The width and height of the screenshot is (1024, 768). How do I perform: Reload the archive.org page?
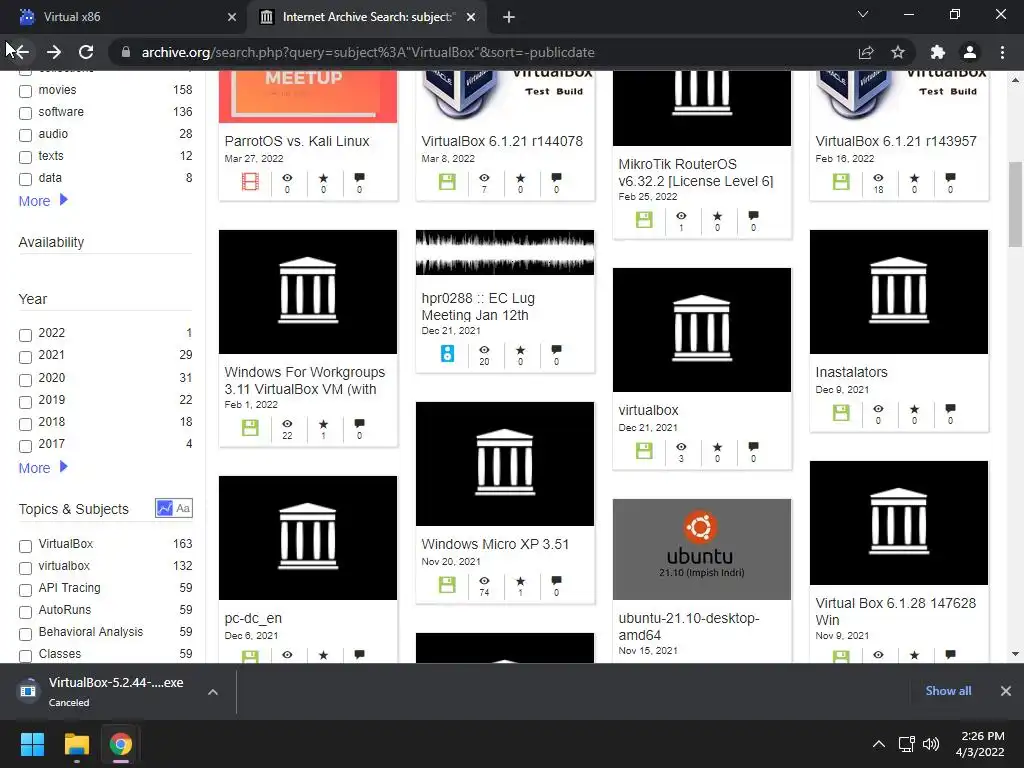point(86,52)
